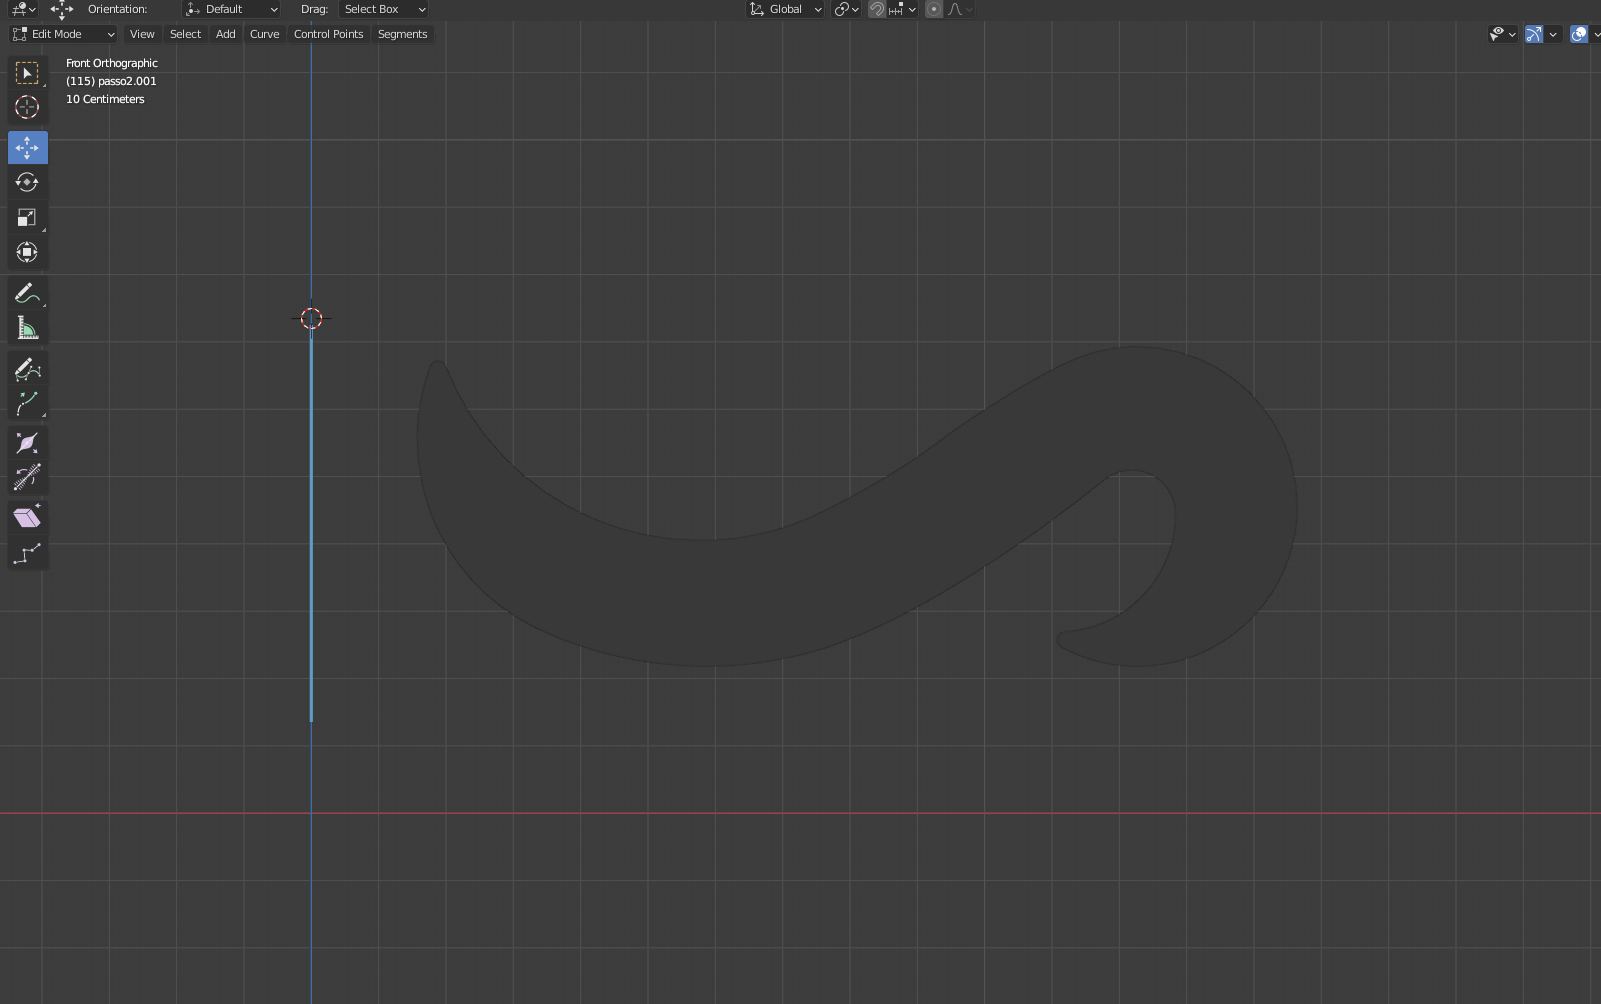Open the View menu
This screenshot has width=1601, height=1004.
click(142, 34)
